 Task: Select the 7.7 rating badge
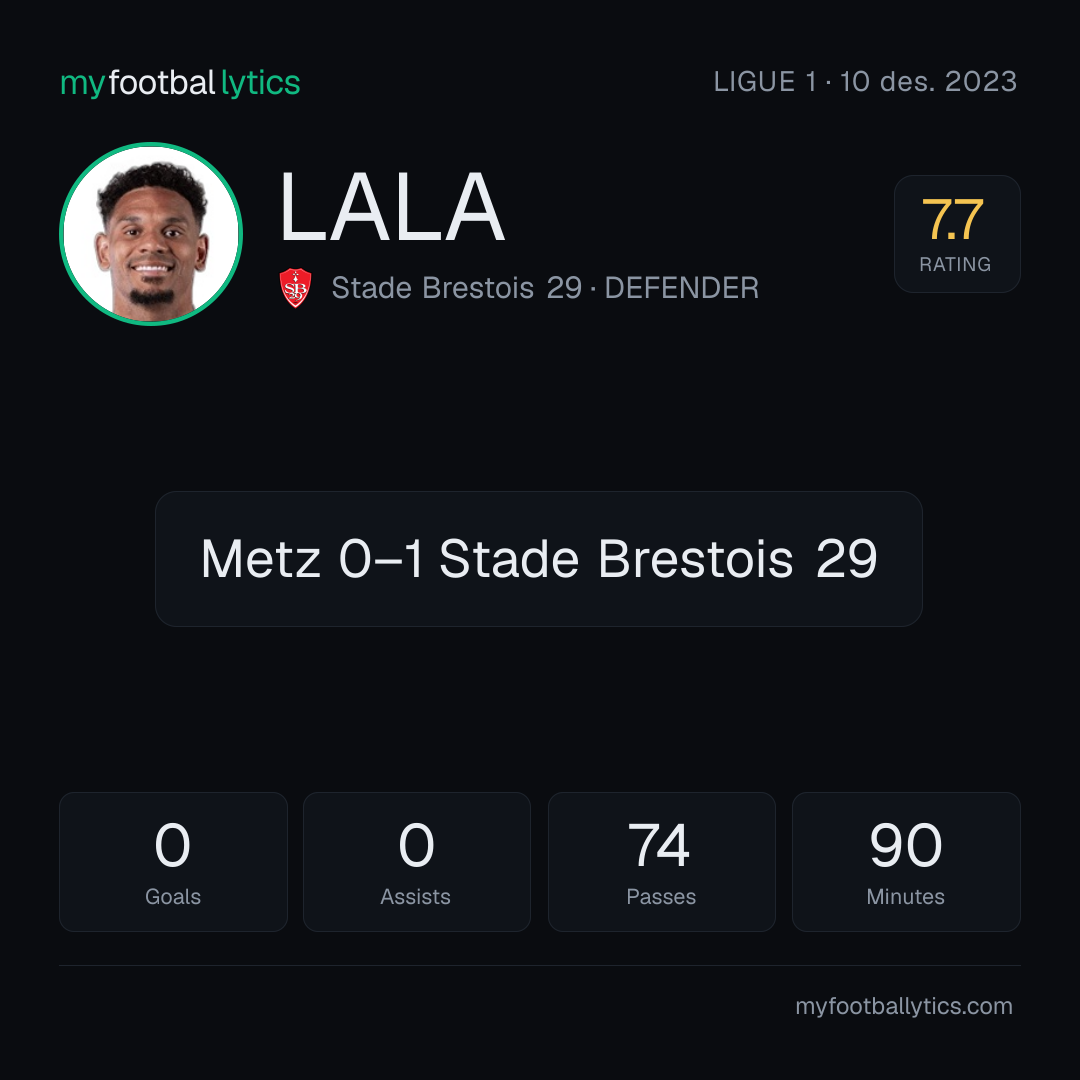957,234
